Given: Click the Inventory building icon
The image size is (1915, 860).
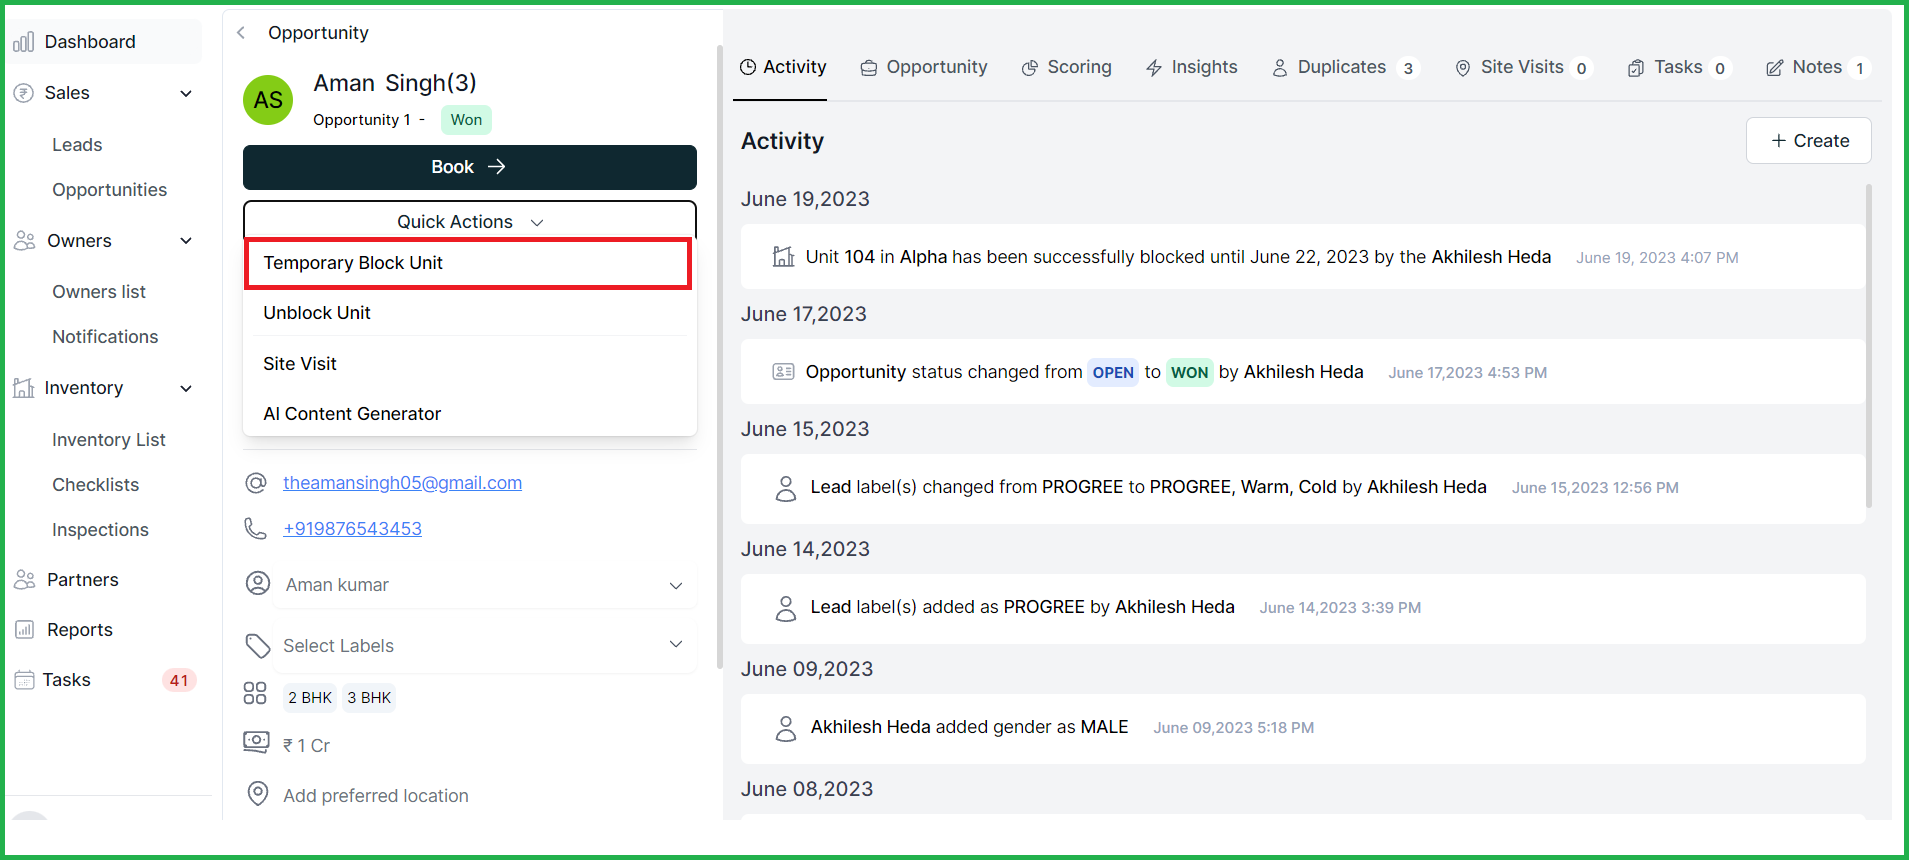Looking at the screenshot, I should pyautogui.click(x=24, y=388).
